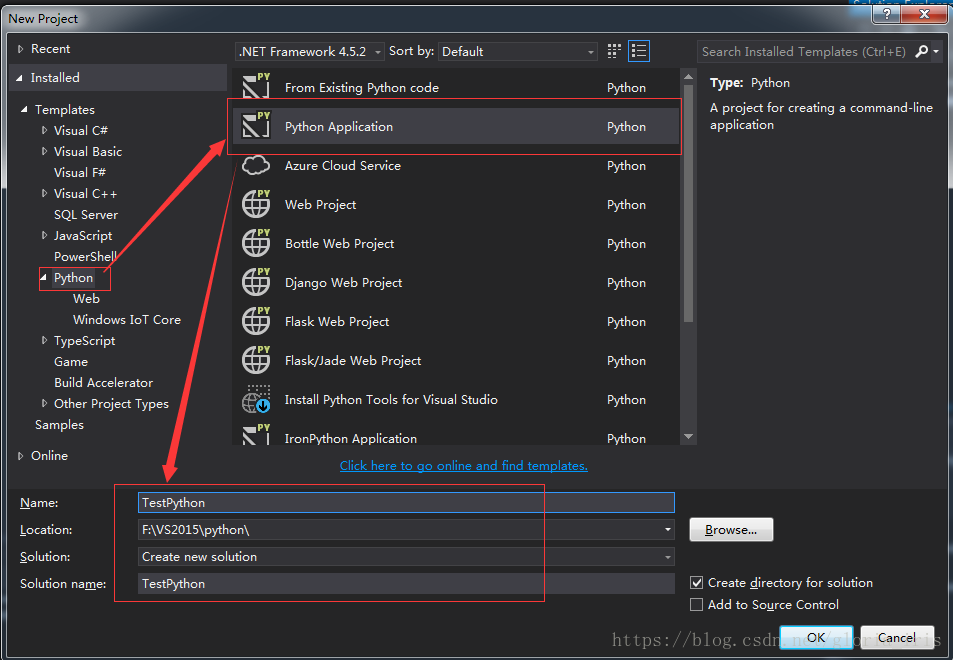Expand the Recent section
Viewport: 953px width, 660px height.
click(20, 49)
